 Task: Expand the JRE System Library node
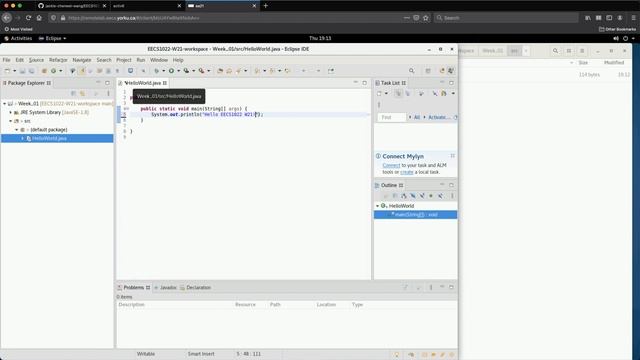pos(11,112)
